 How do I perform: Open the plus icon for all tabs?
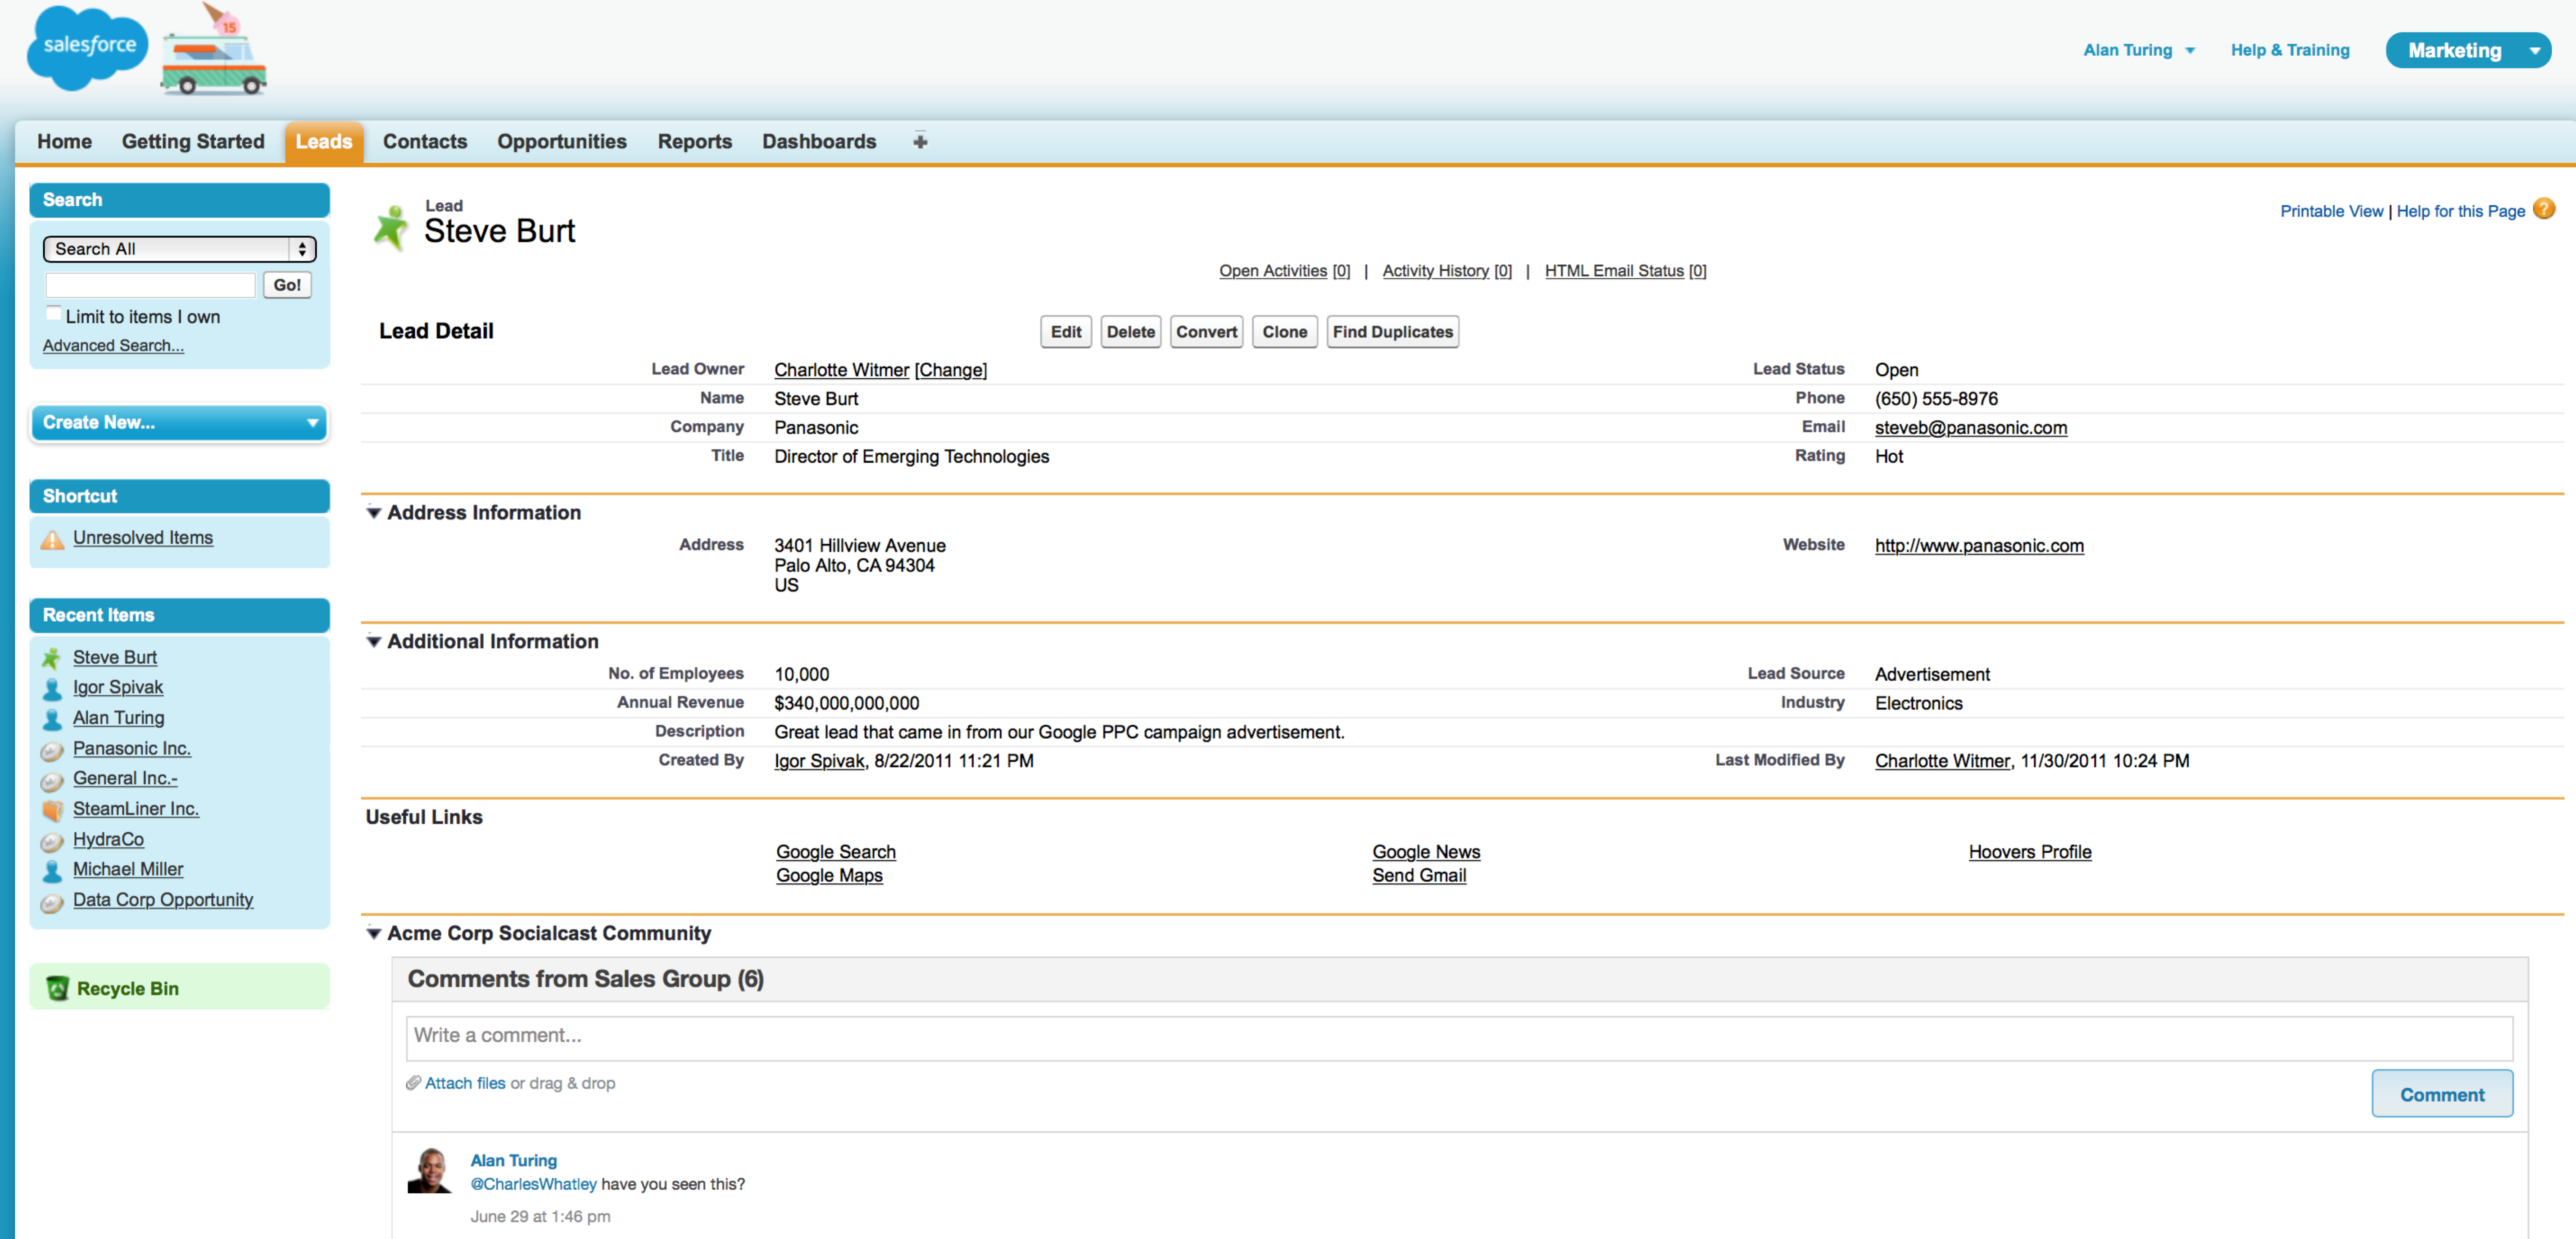(x=920, y=141)
